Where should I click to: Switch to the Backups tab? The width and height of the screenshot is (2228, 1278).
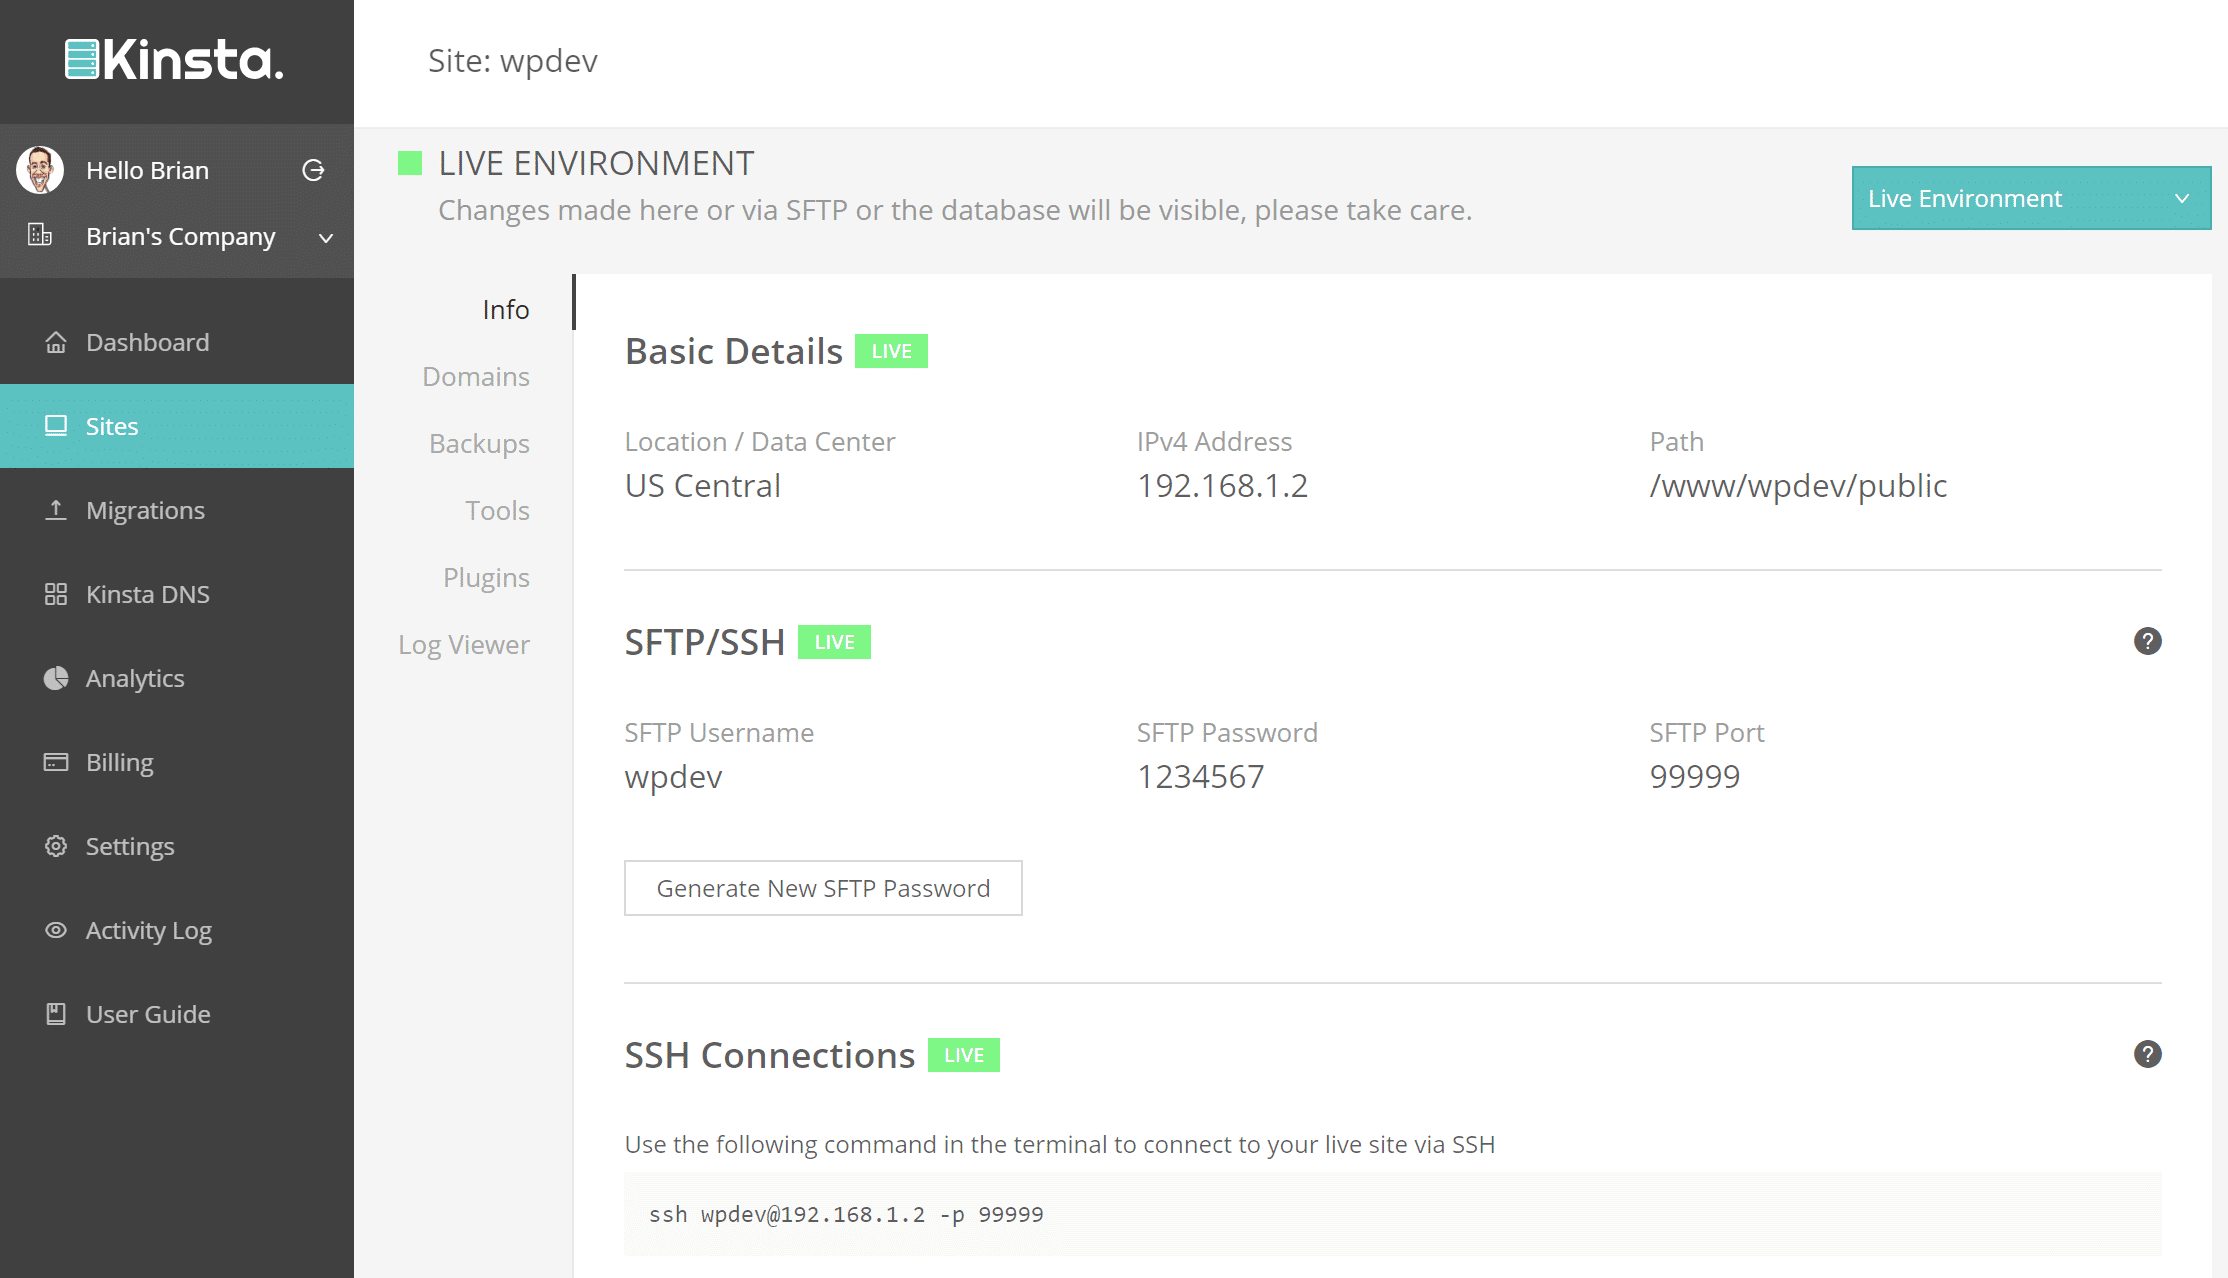479,443
